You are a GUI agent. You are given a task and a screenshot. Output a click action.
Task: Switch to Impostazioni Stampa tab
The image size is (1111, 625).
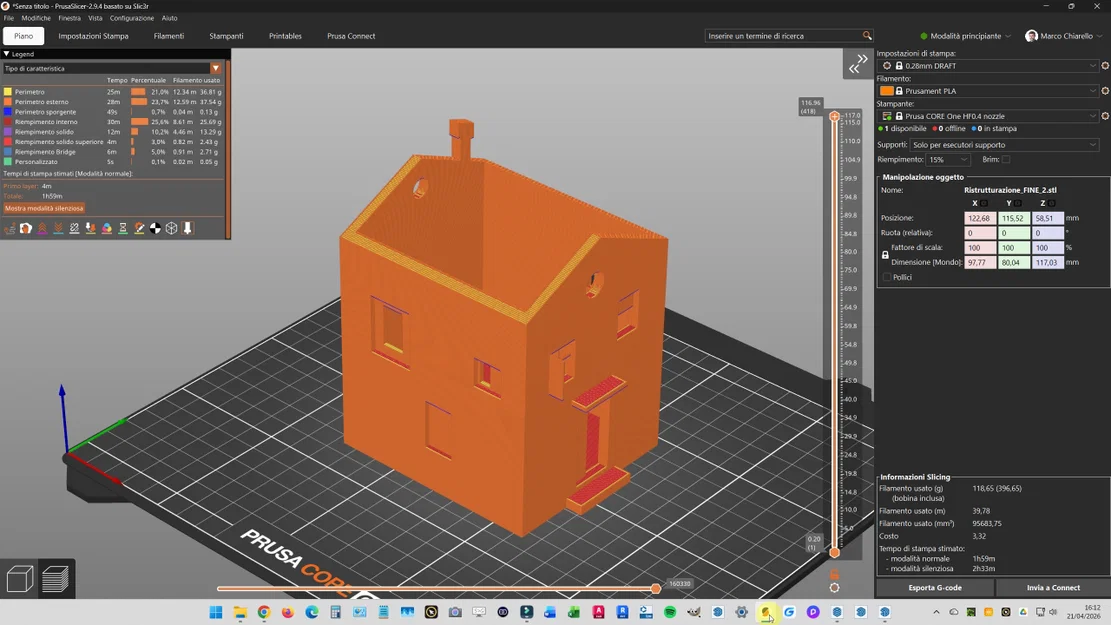tap(94, 35)
